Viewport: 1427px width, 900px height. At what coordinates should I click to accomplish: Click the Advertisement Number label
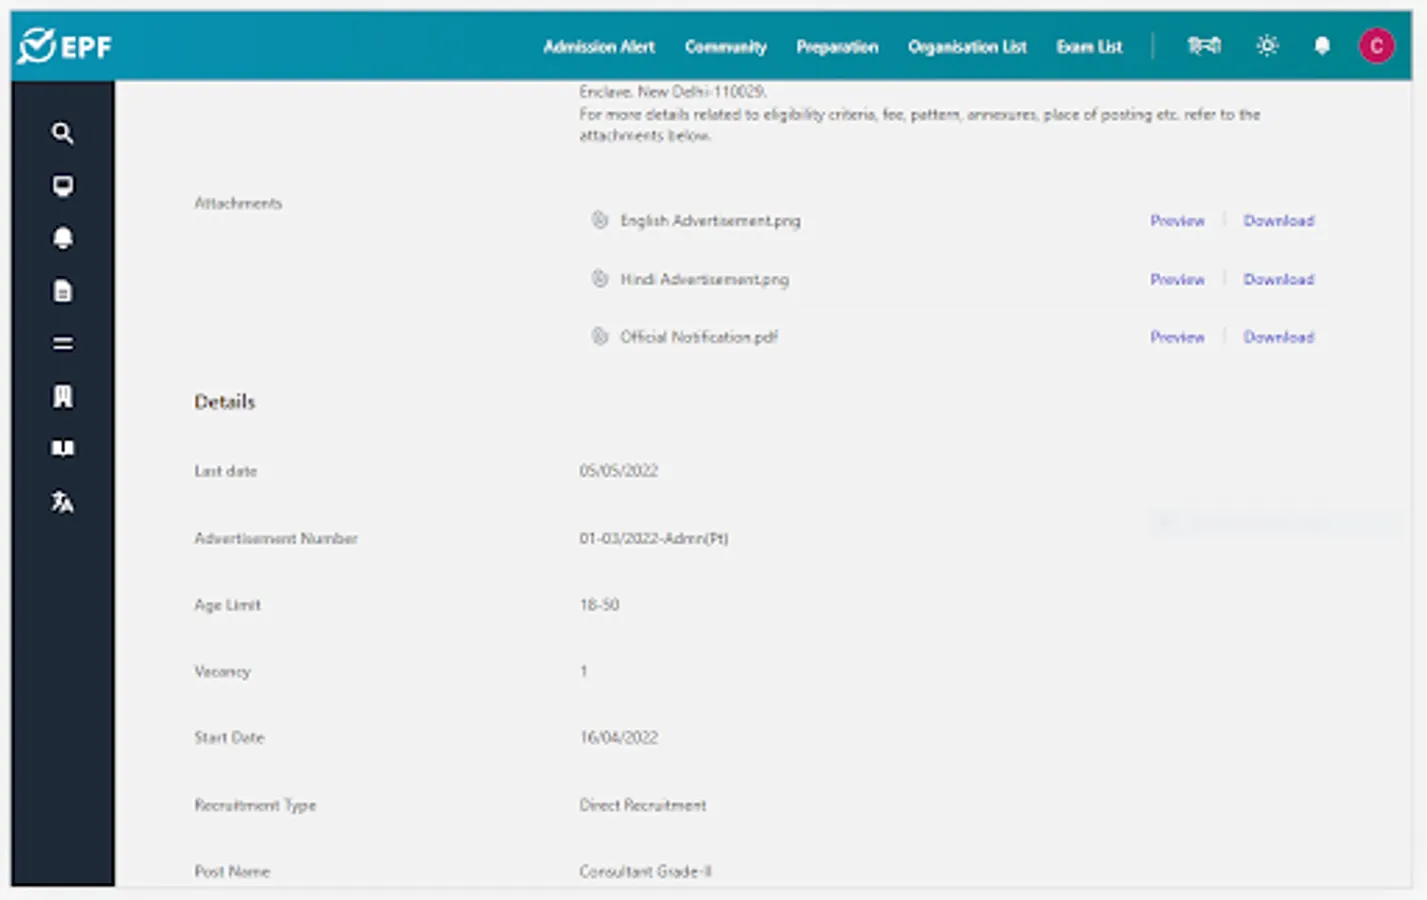(x=276, y=538)
